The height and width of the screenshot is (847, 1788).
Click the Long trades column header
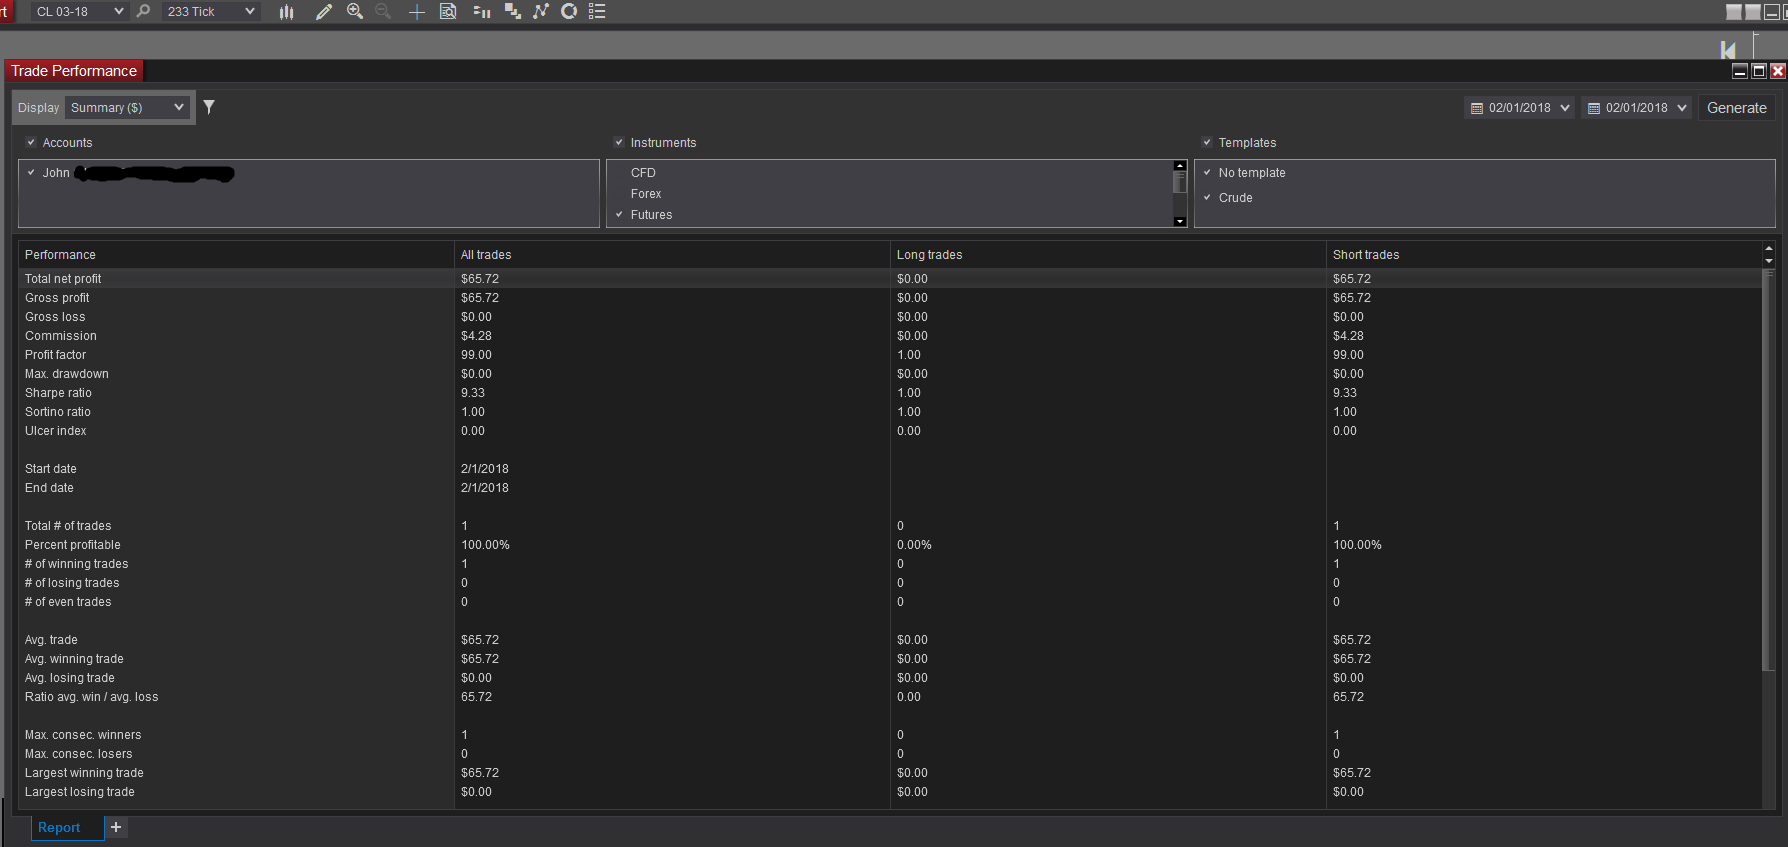tap(1108, 255)
